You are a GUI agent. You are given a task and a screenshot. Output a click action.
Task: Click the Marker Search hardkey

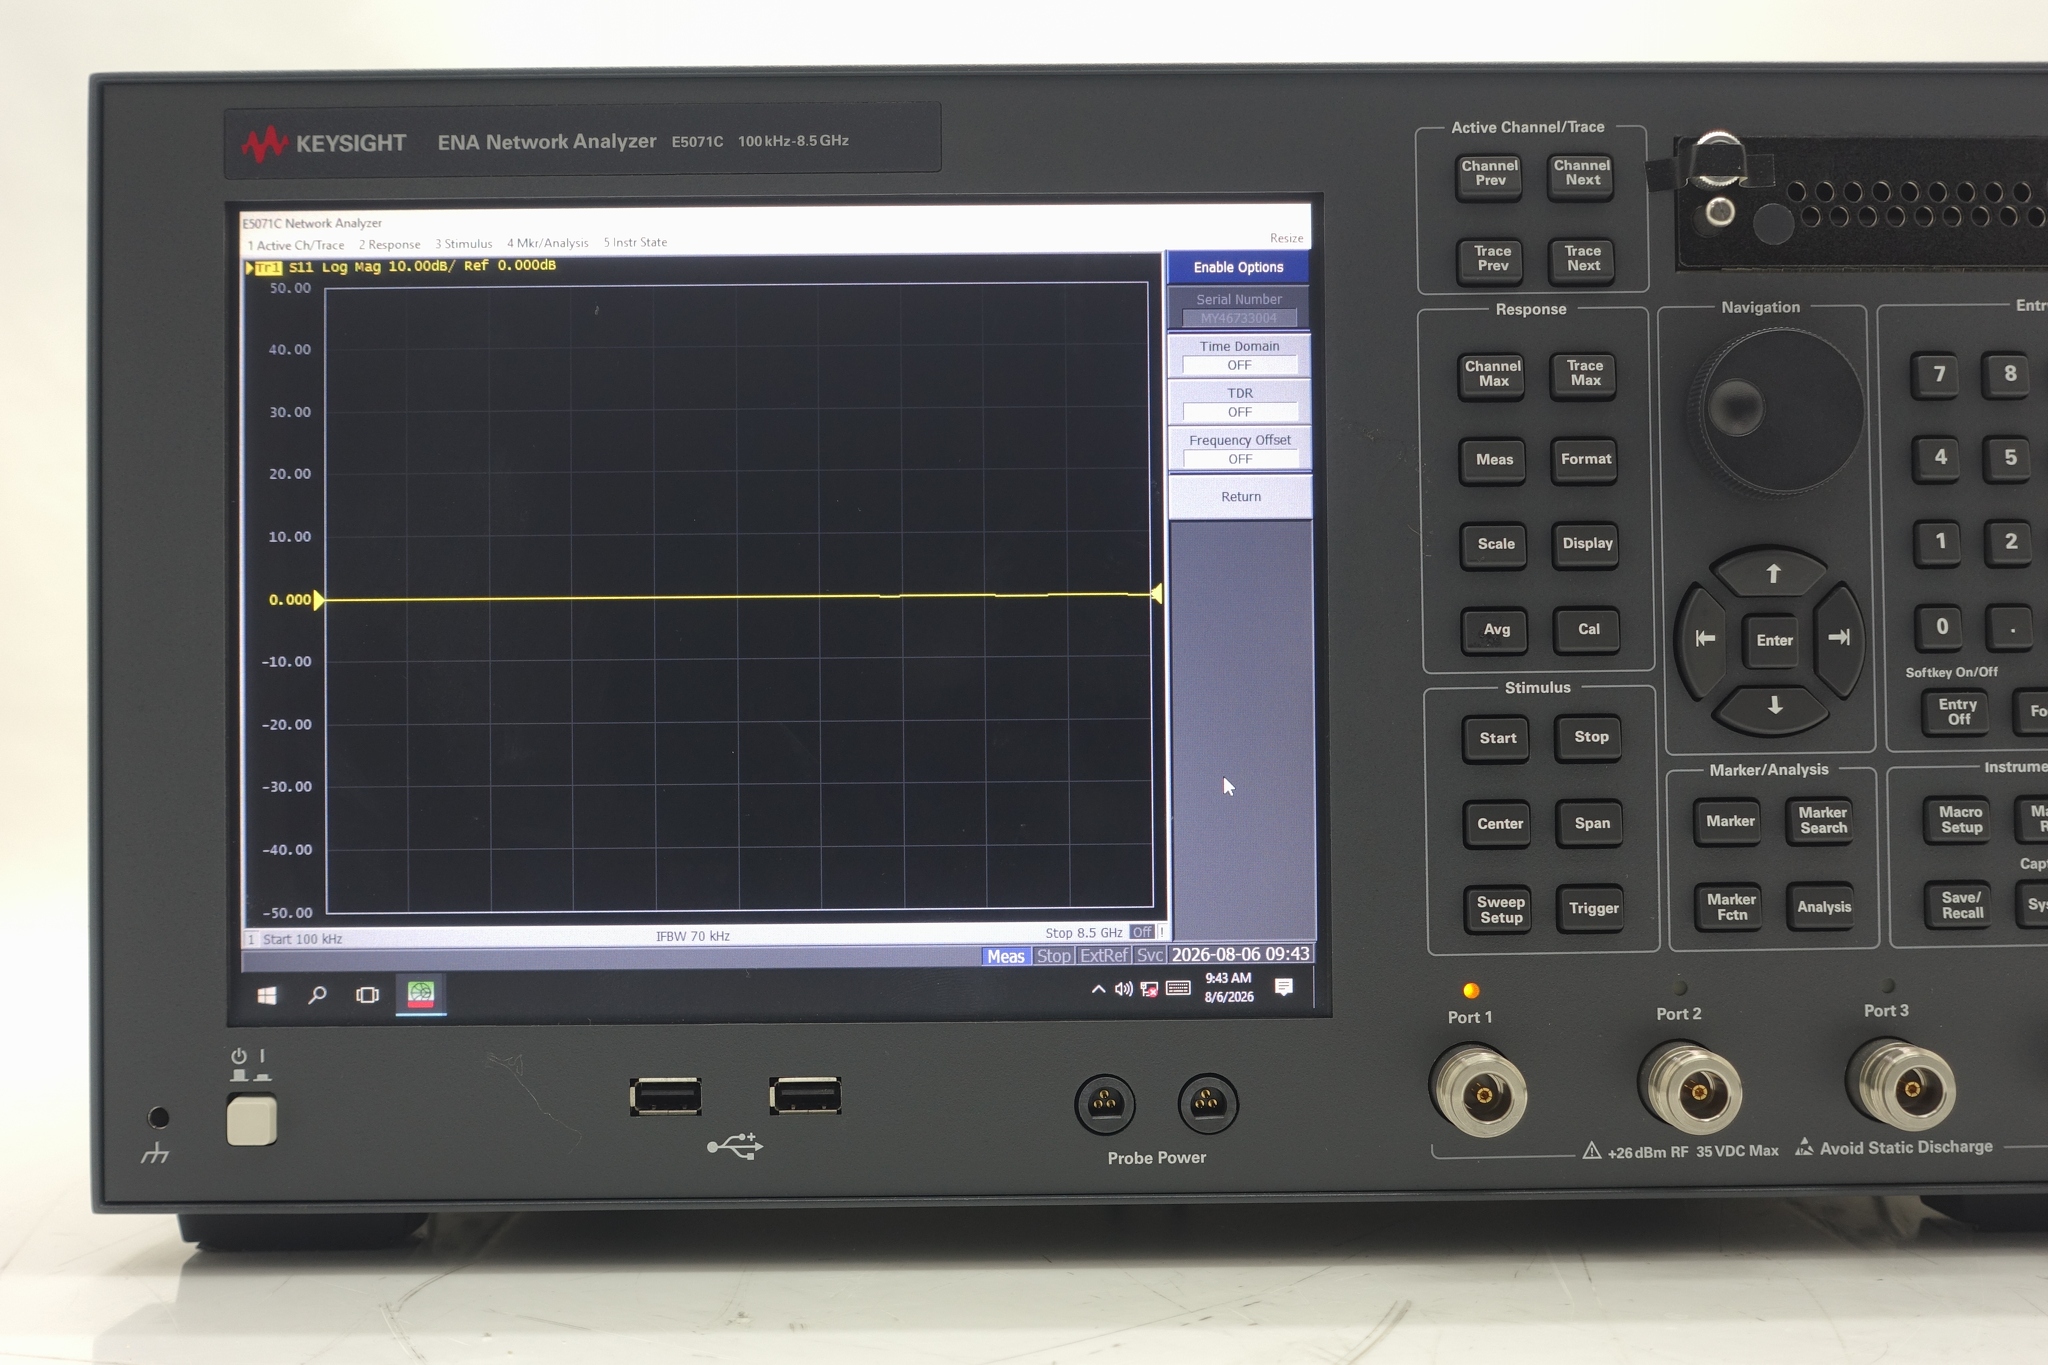(1823, 820)
